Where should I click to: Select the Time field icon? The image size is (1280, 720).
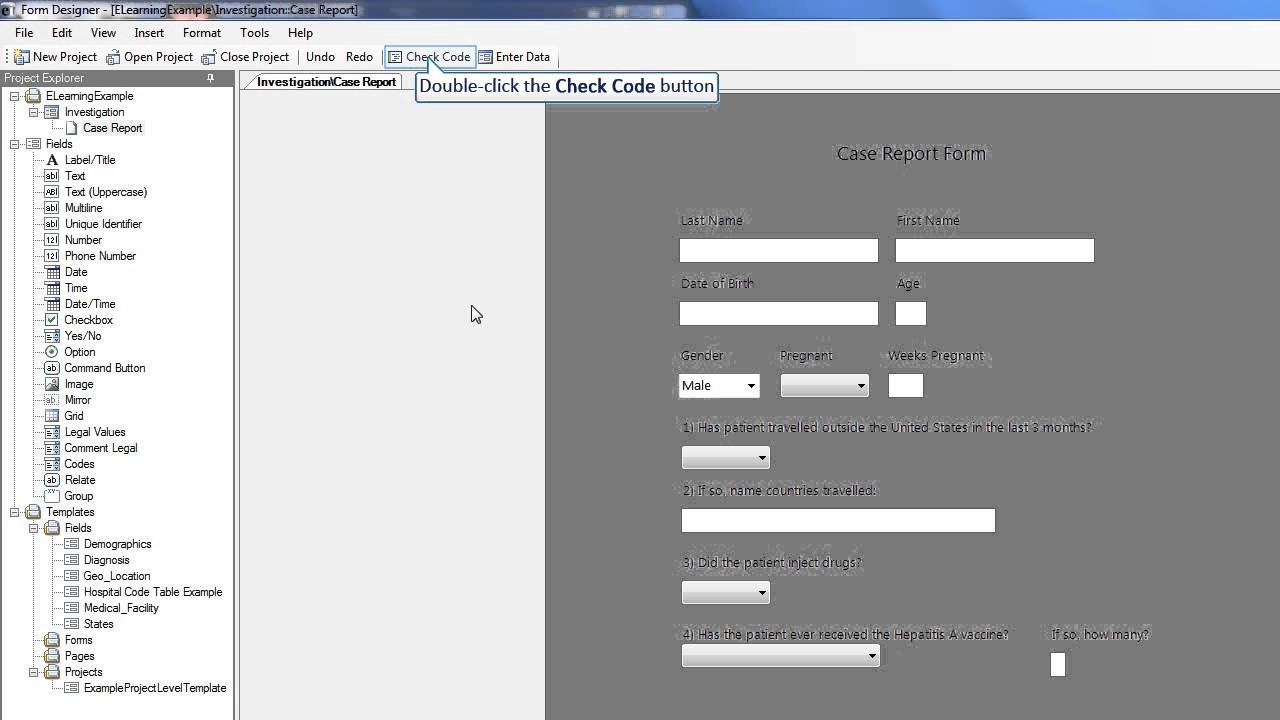coord(52,288)
